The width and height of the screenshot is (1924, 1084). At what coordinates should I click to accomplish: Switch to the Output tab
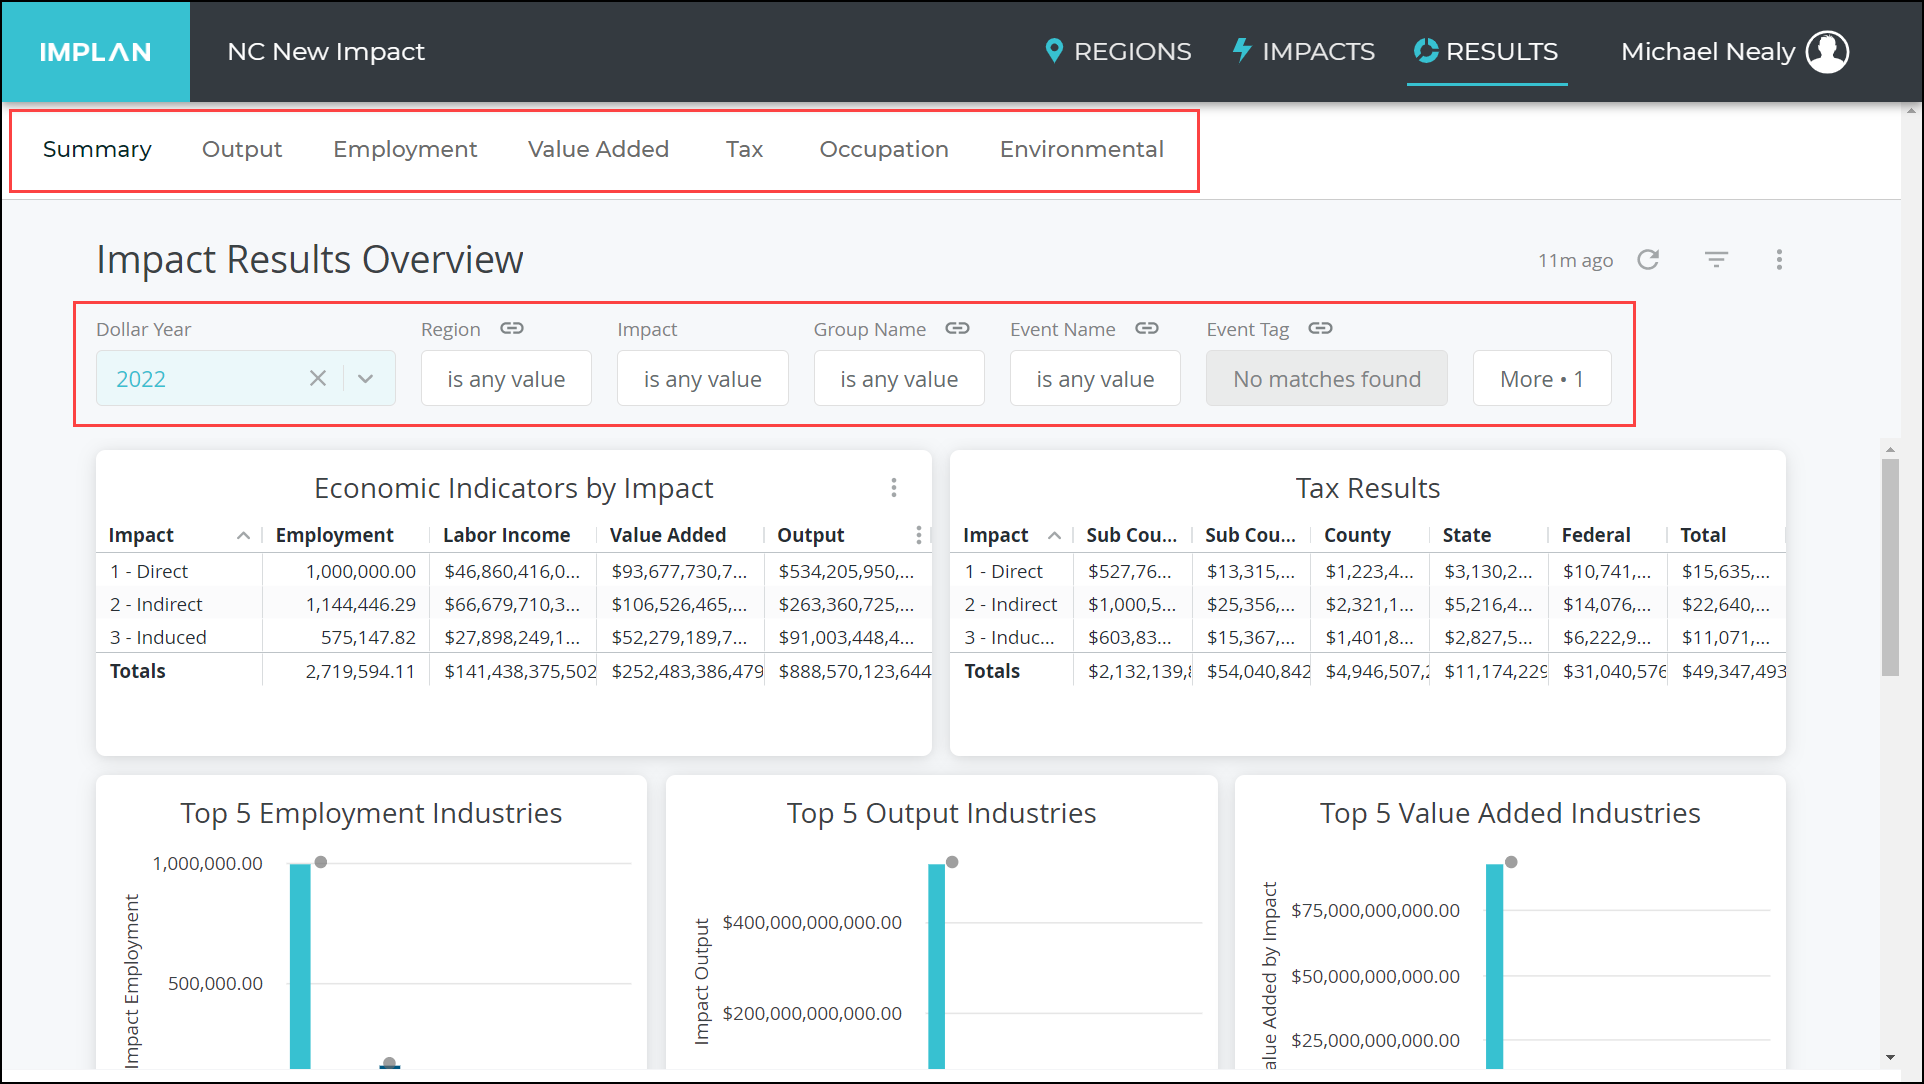242,149
